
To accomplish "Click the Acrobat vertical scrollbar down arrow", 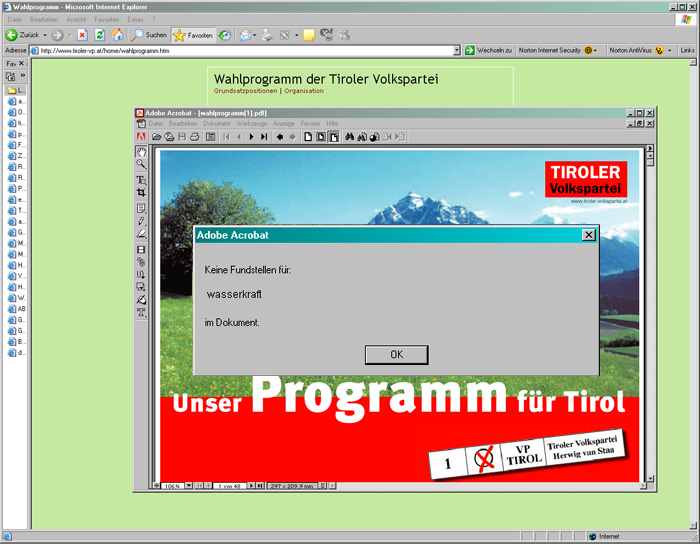I will (x=650, y=478).
